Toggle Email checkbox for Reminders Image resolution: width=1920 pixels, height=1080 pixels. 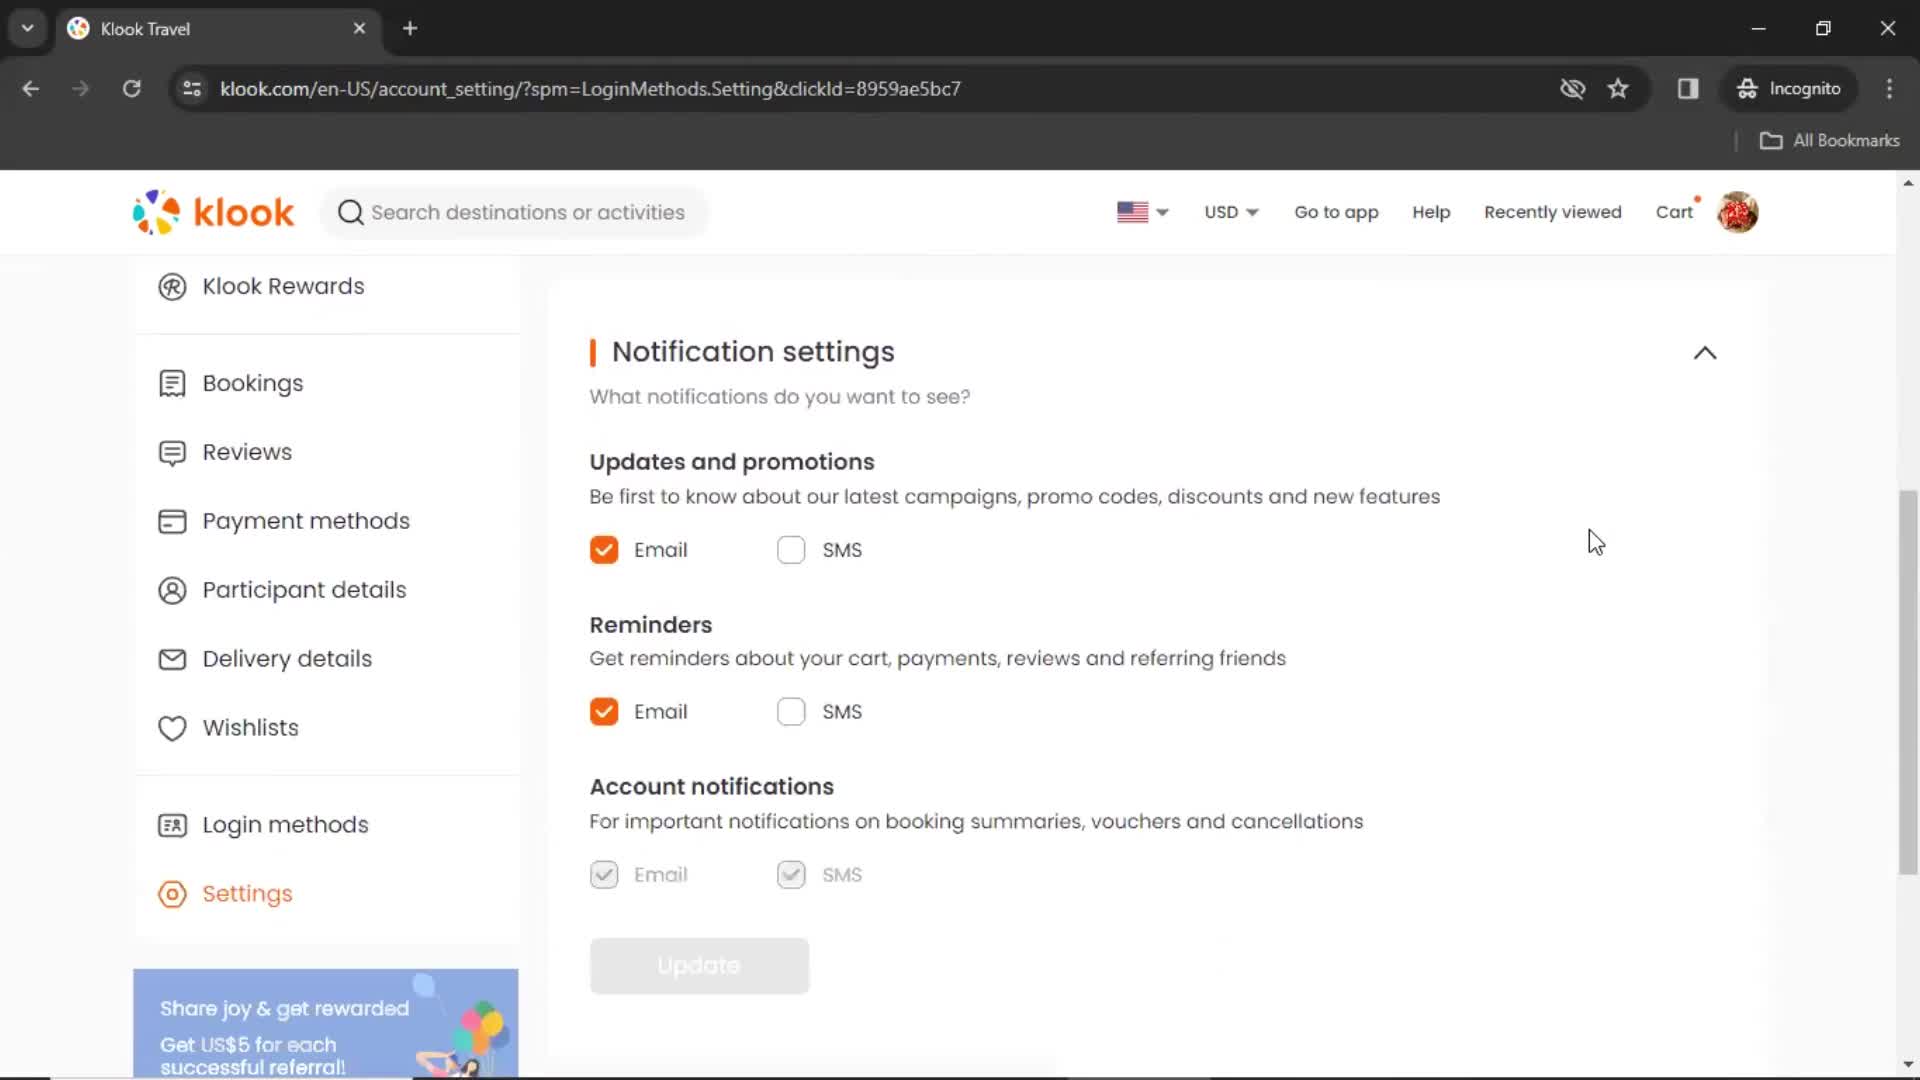click(604, 712)
